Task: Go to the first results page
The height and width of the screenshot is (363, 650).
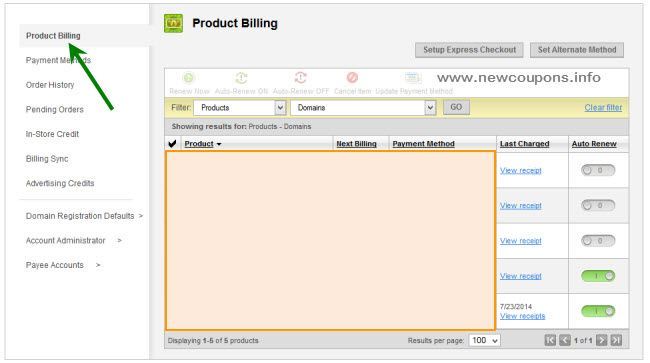Action: pos(550,340)
